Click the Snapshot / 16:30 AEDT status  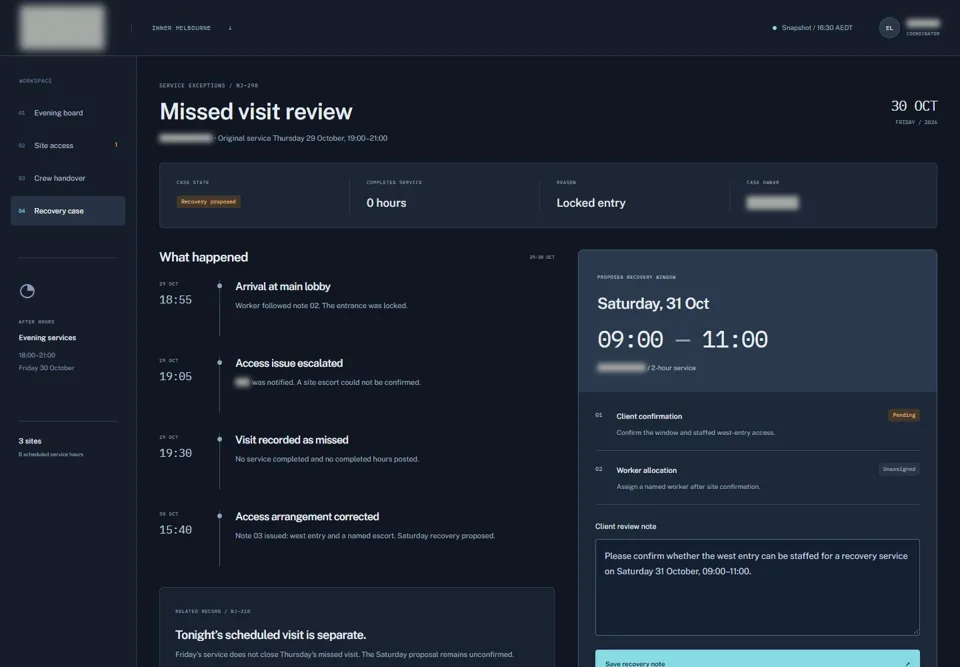[x=812, y=28]
